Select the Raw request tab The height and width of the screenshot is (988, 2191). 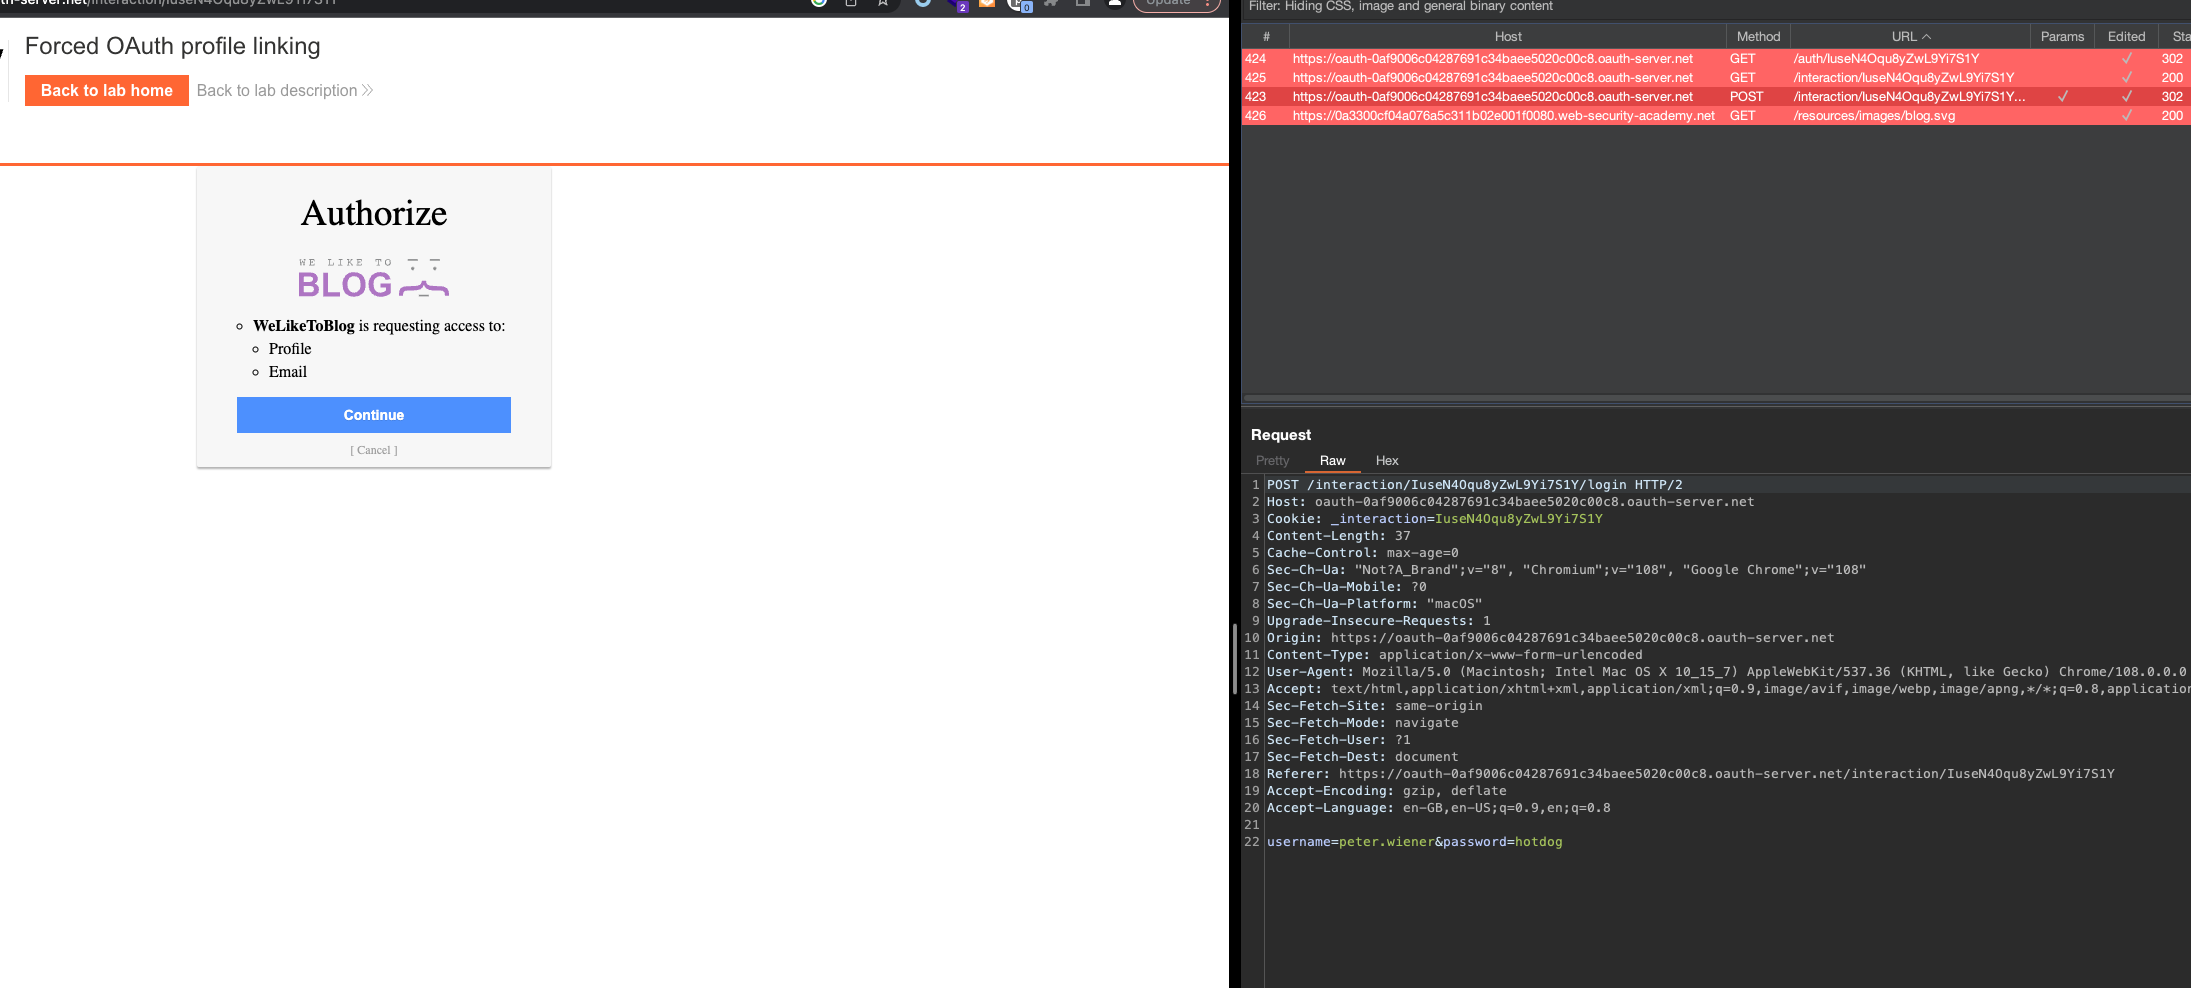tap(1332, 461)
